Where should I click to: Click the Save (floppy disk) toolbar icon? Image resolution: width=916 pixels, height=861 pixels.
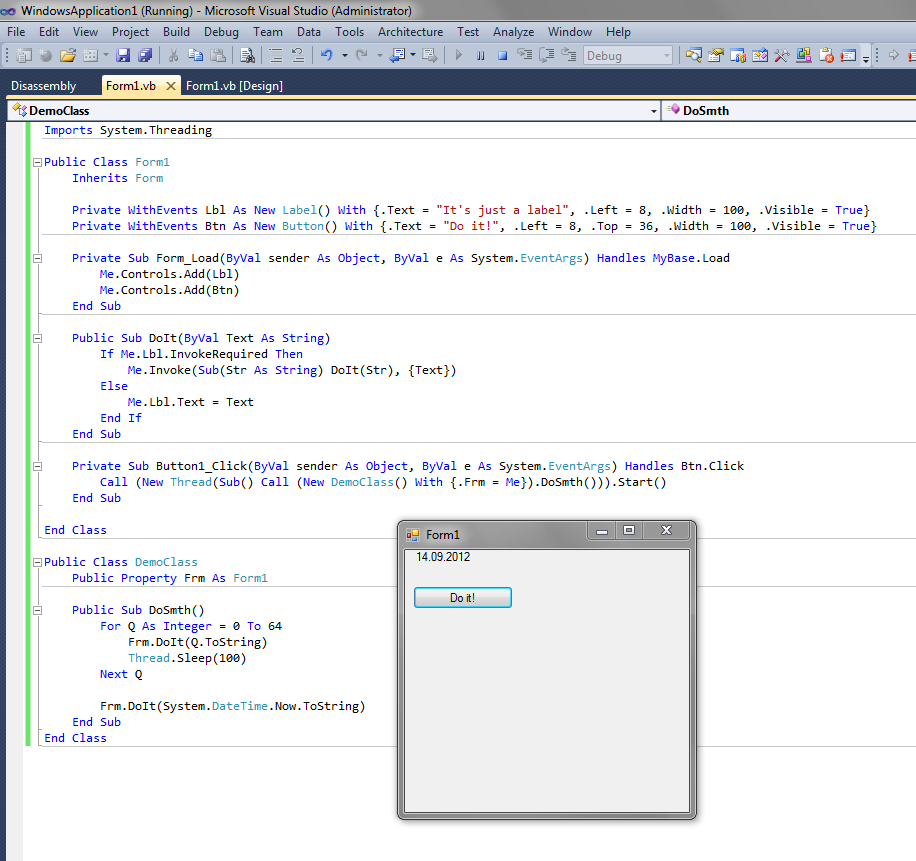pyautogui.click(x=123, y=56)
